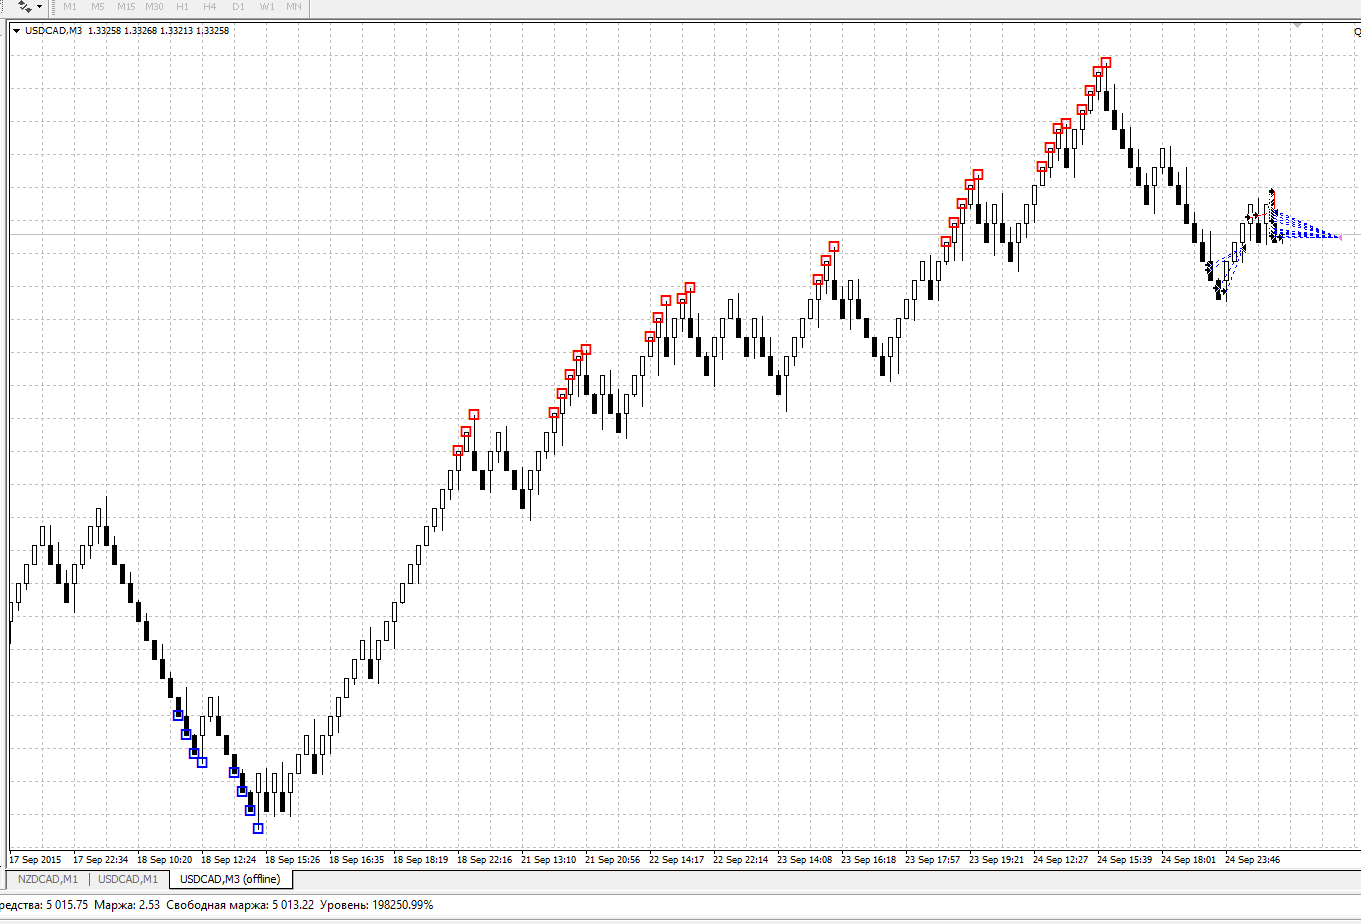The width and height of the screenshot is (1361, 924).
Task: Select the MN monthly timeframe
Action: pyautogui.click(x=294, y=6)
